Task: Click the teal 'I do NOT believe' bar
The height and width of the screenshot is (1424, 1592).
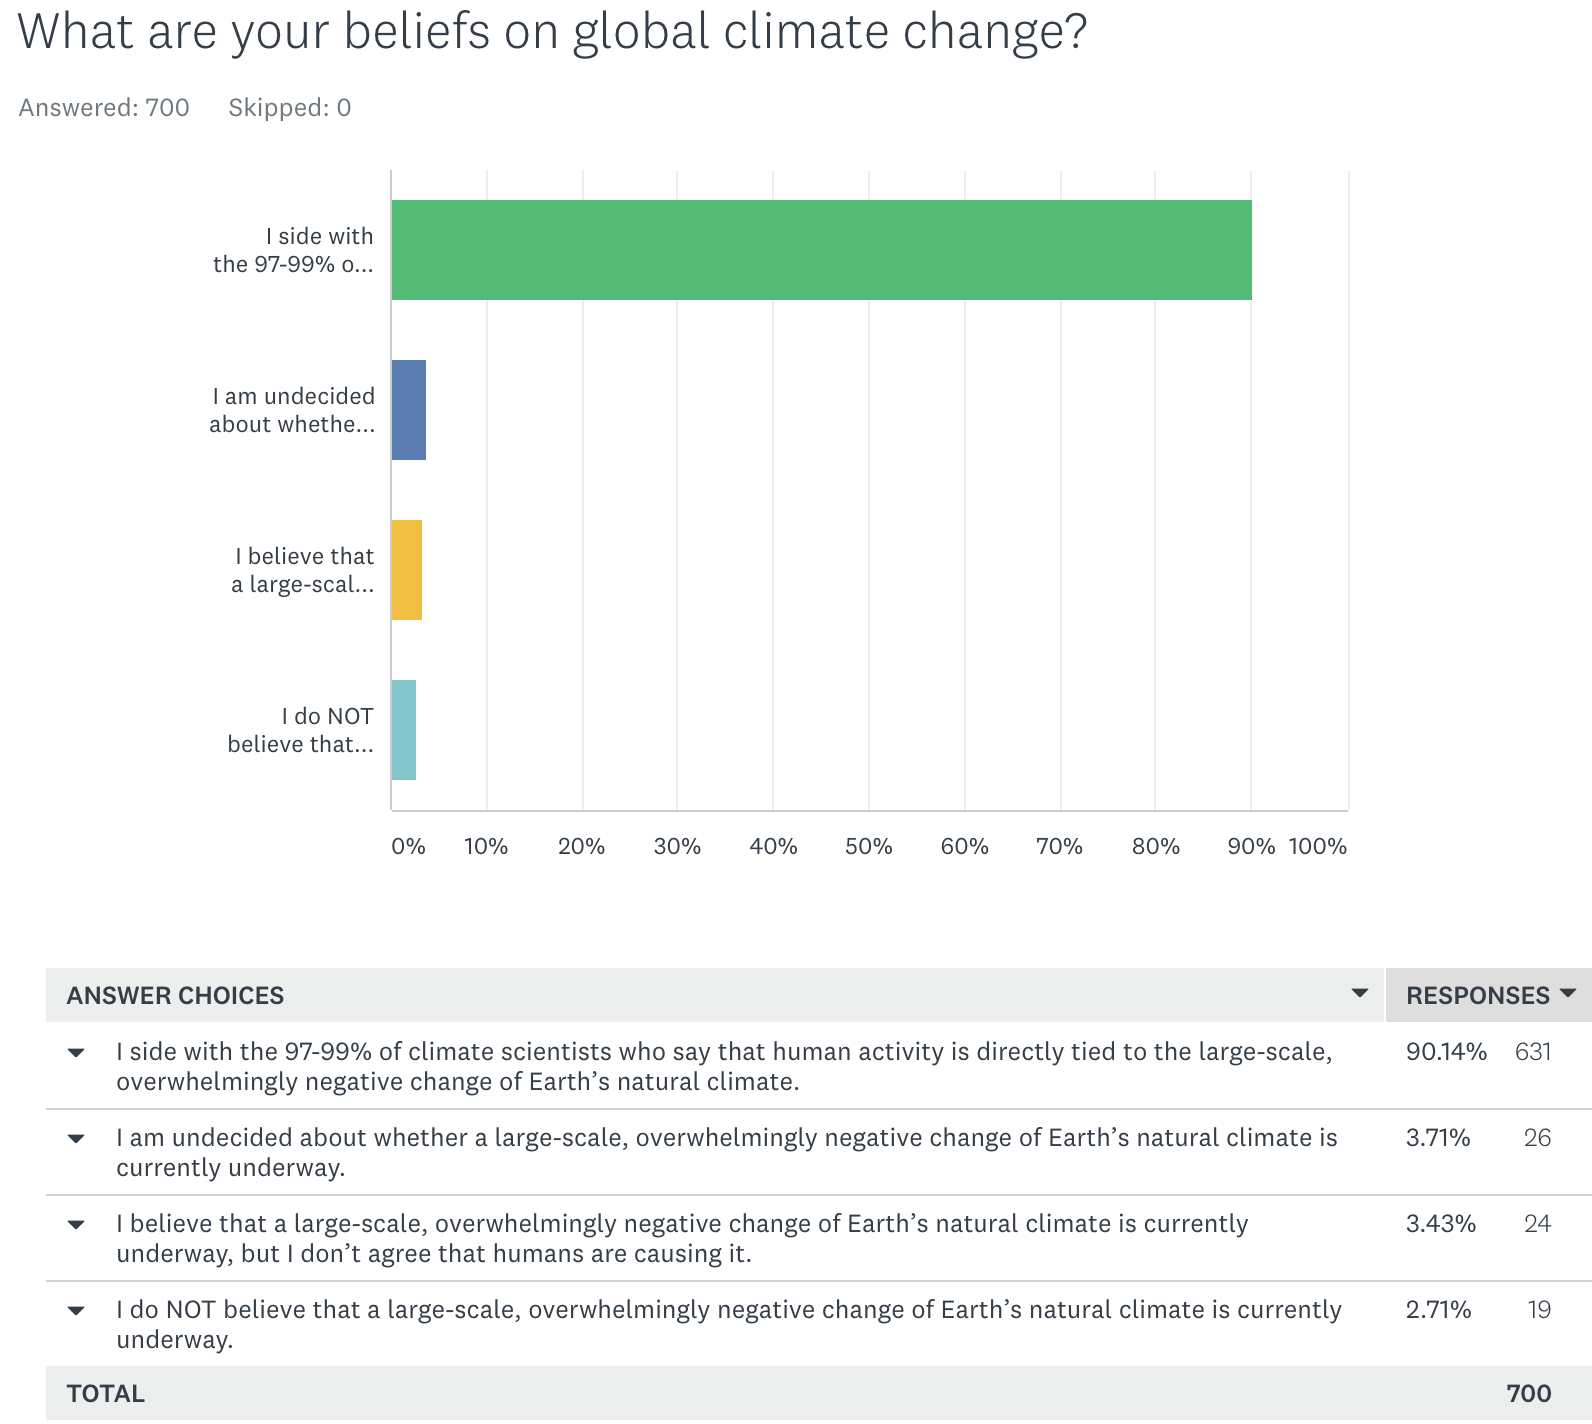Action: click(403, 730)
